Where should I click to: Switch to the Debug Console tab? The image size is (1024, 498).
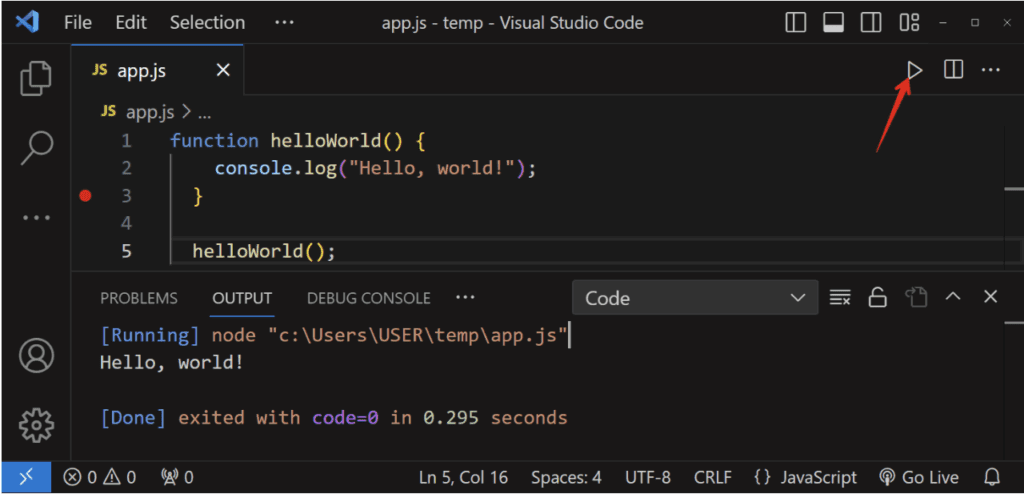click(x=368, y=298)
